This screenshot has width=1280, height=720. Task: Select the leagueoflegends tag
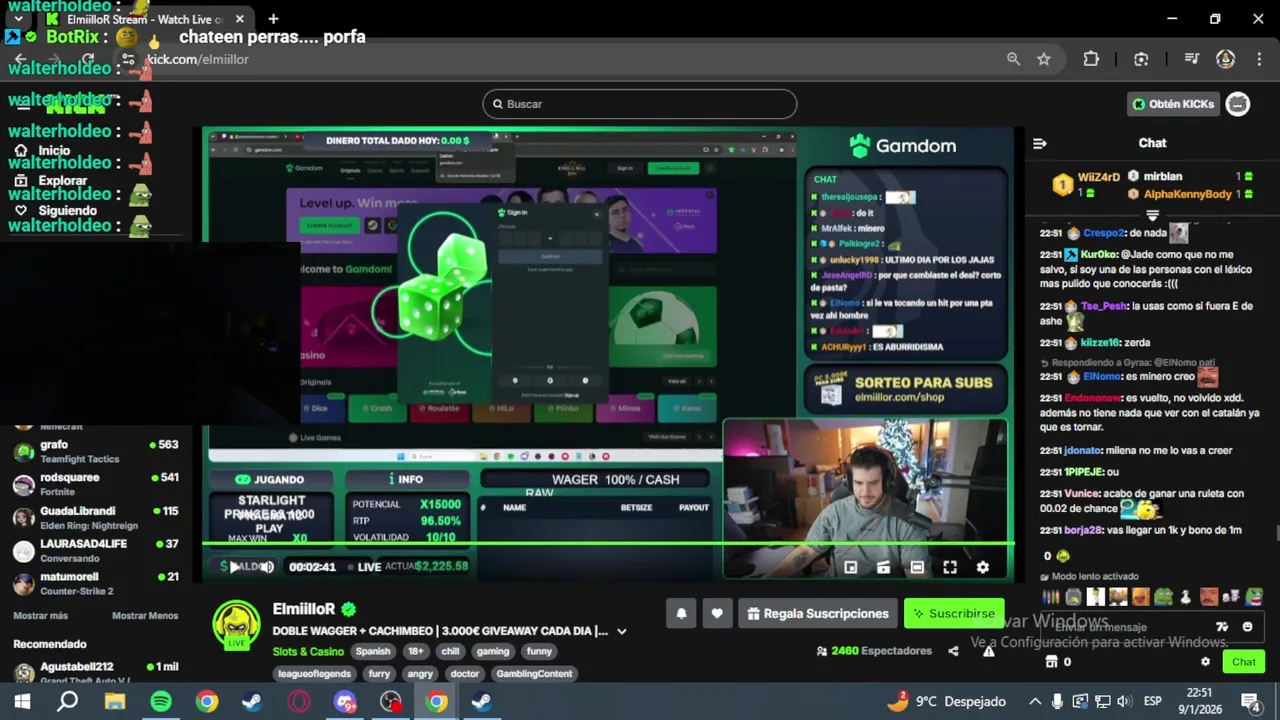point(314,674)
